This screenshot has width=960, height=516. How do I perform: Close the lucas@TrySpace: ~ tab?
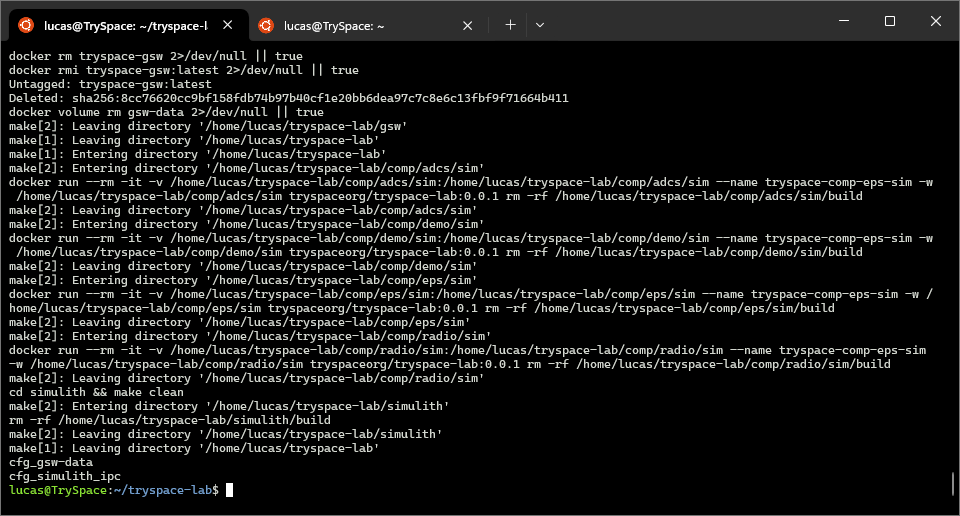467,26
